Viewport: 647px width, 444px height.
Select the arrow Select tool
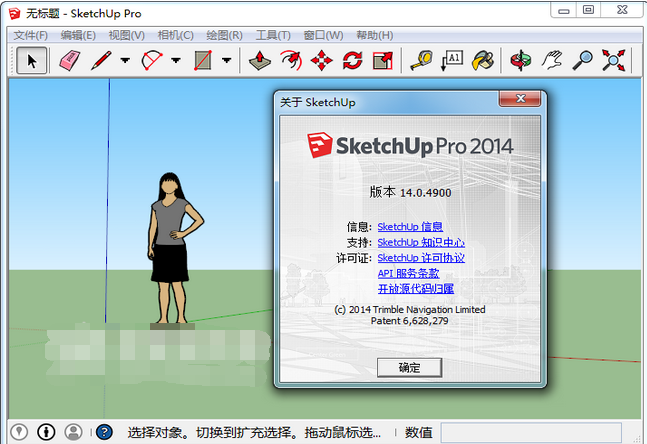(31, 60)
